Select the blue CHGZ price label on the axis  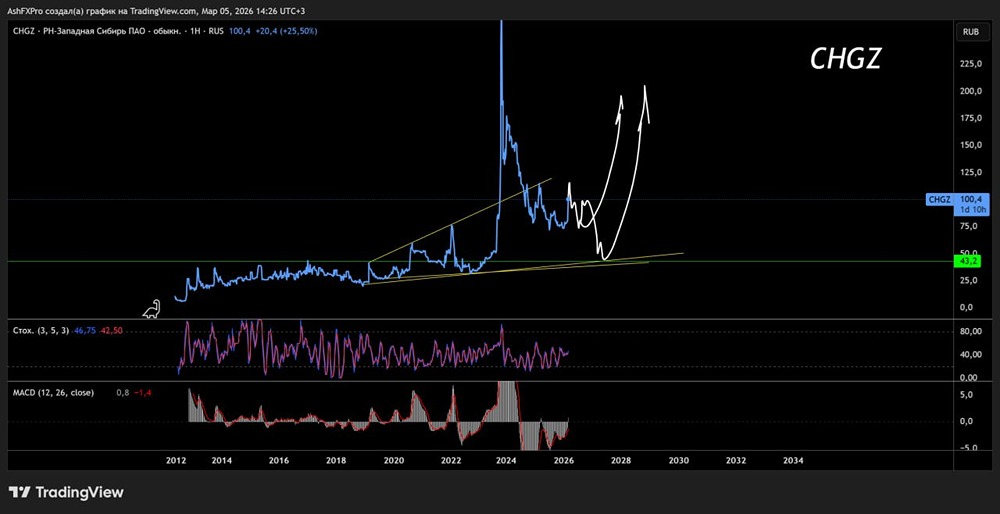click(x=939, y=200)
